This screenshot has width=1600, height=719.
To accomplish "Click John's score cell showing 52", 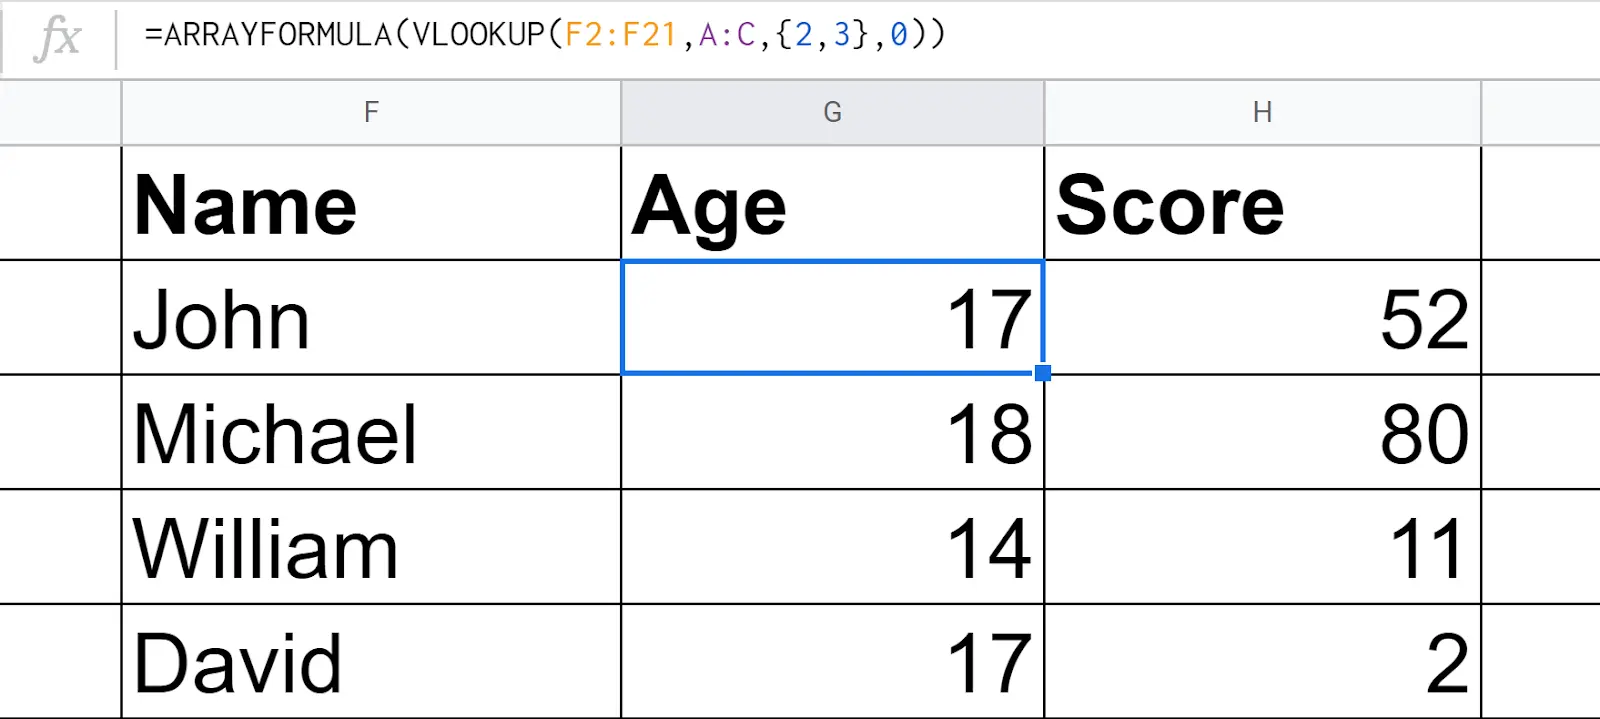I will point(1262,319).
